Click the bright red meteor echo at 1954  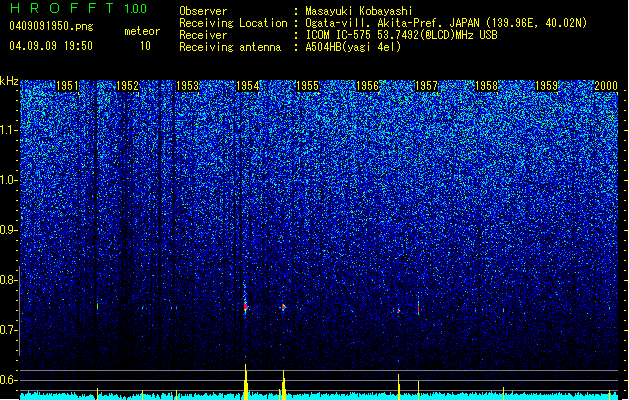click(246, 307)
